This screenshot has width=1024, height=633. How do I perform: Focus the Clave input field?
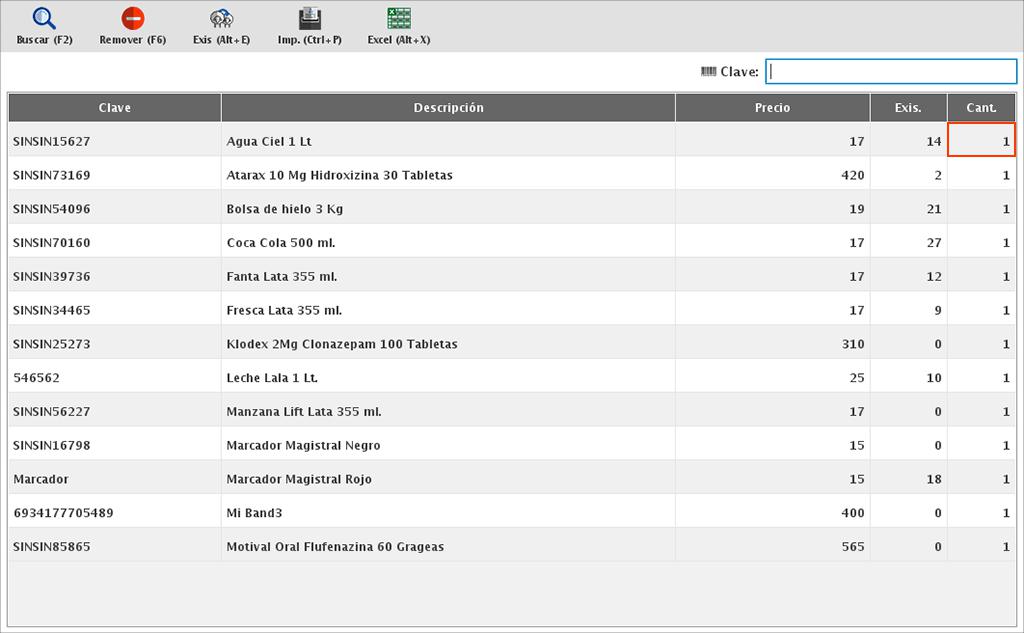[890, 72]
